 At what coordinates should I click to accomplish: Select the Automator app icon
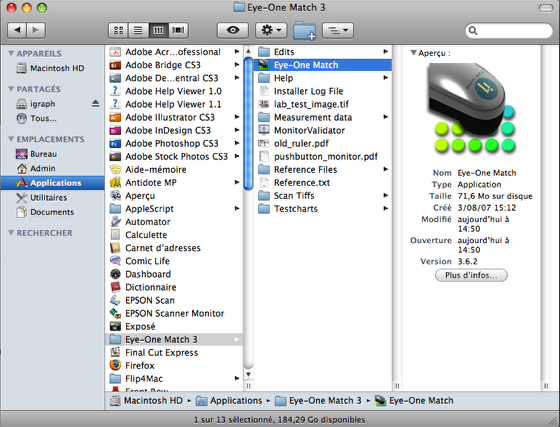coord(115,222)
